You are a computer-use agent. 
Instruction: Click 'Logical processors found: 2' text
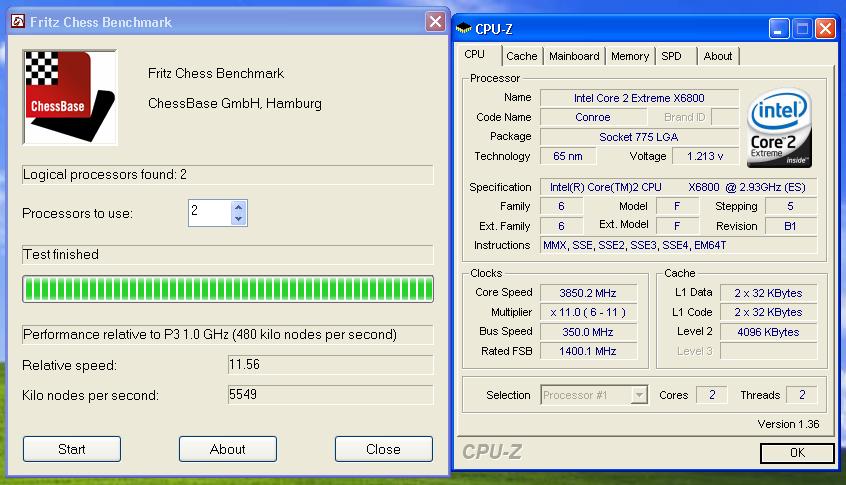tap(105, 174)
